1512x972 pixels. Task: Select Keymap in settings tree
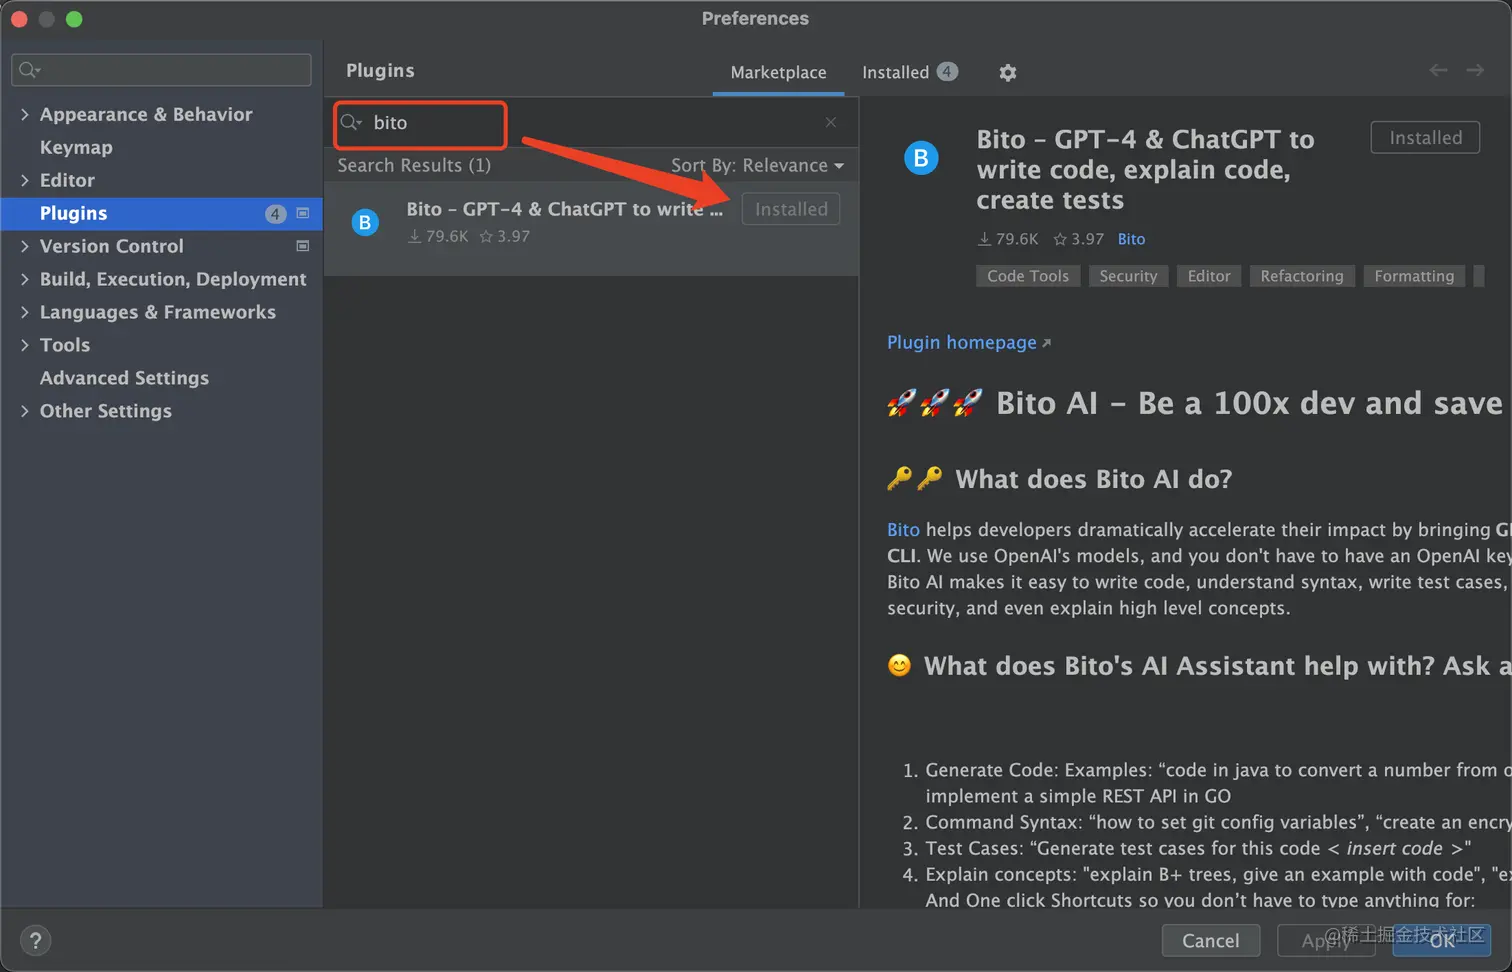(76, 147)
